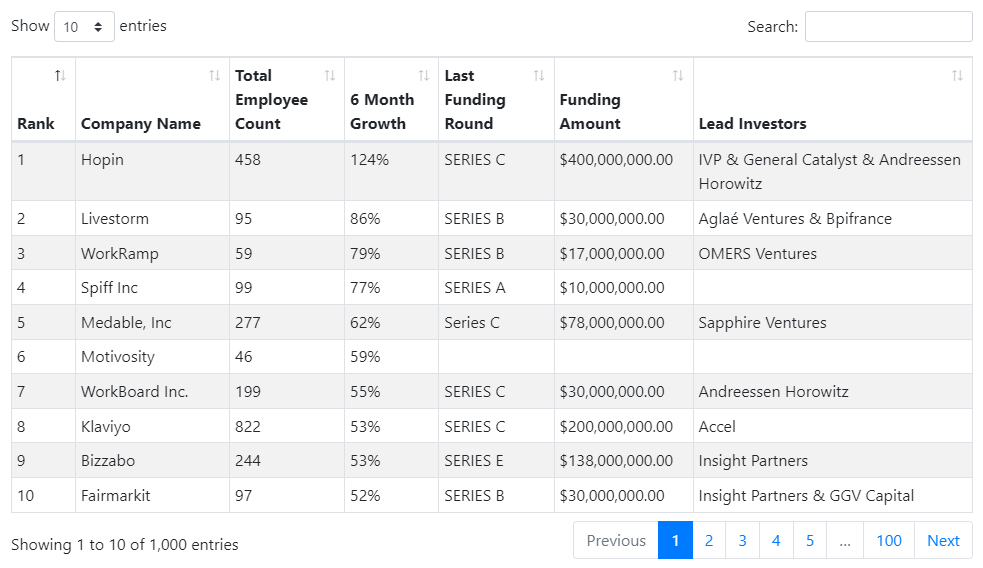Image resolution: width=983 pixels, height=568 pixels.
Task: Select the WorkRamp company cell
Action: (x=152, y=253)
